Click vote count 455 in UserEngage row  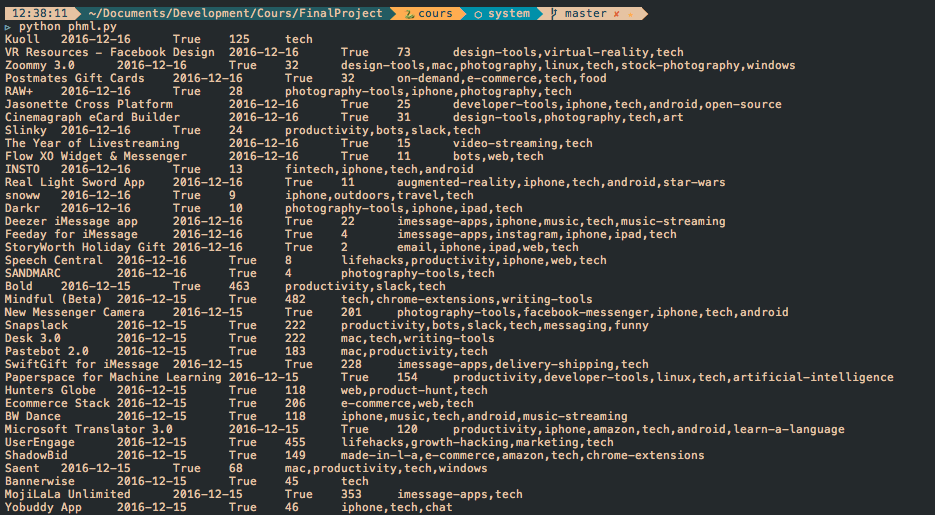pos(295,443)
